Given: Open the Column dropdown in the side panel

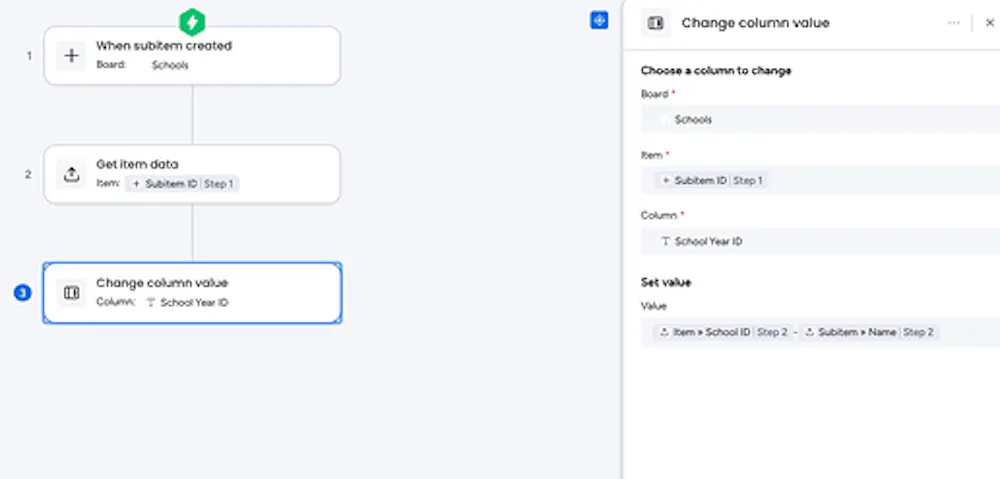Looking at the screenshot, I should pos(820,241).
